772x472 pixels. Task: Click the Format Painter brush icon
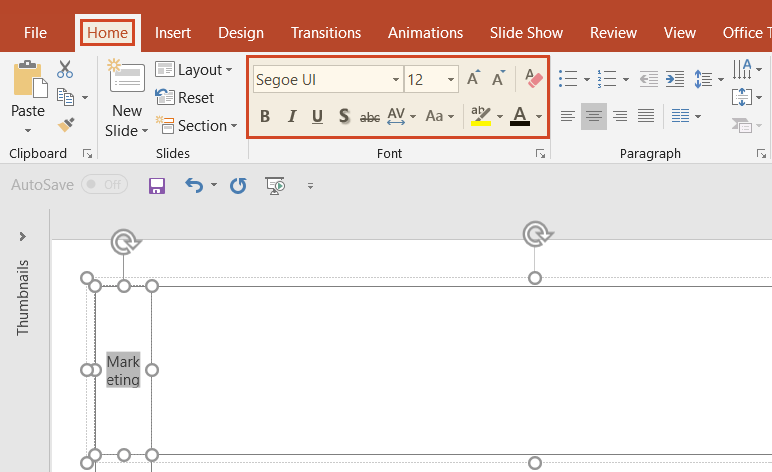point(66,125)
